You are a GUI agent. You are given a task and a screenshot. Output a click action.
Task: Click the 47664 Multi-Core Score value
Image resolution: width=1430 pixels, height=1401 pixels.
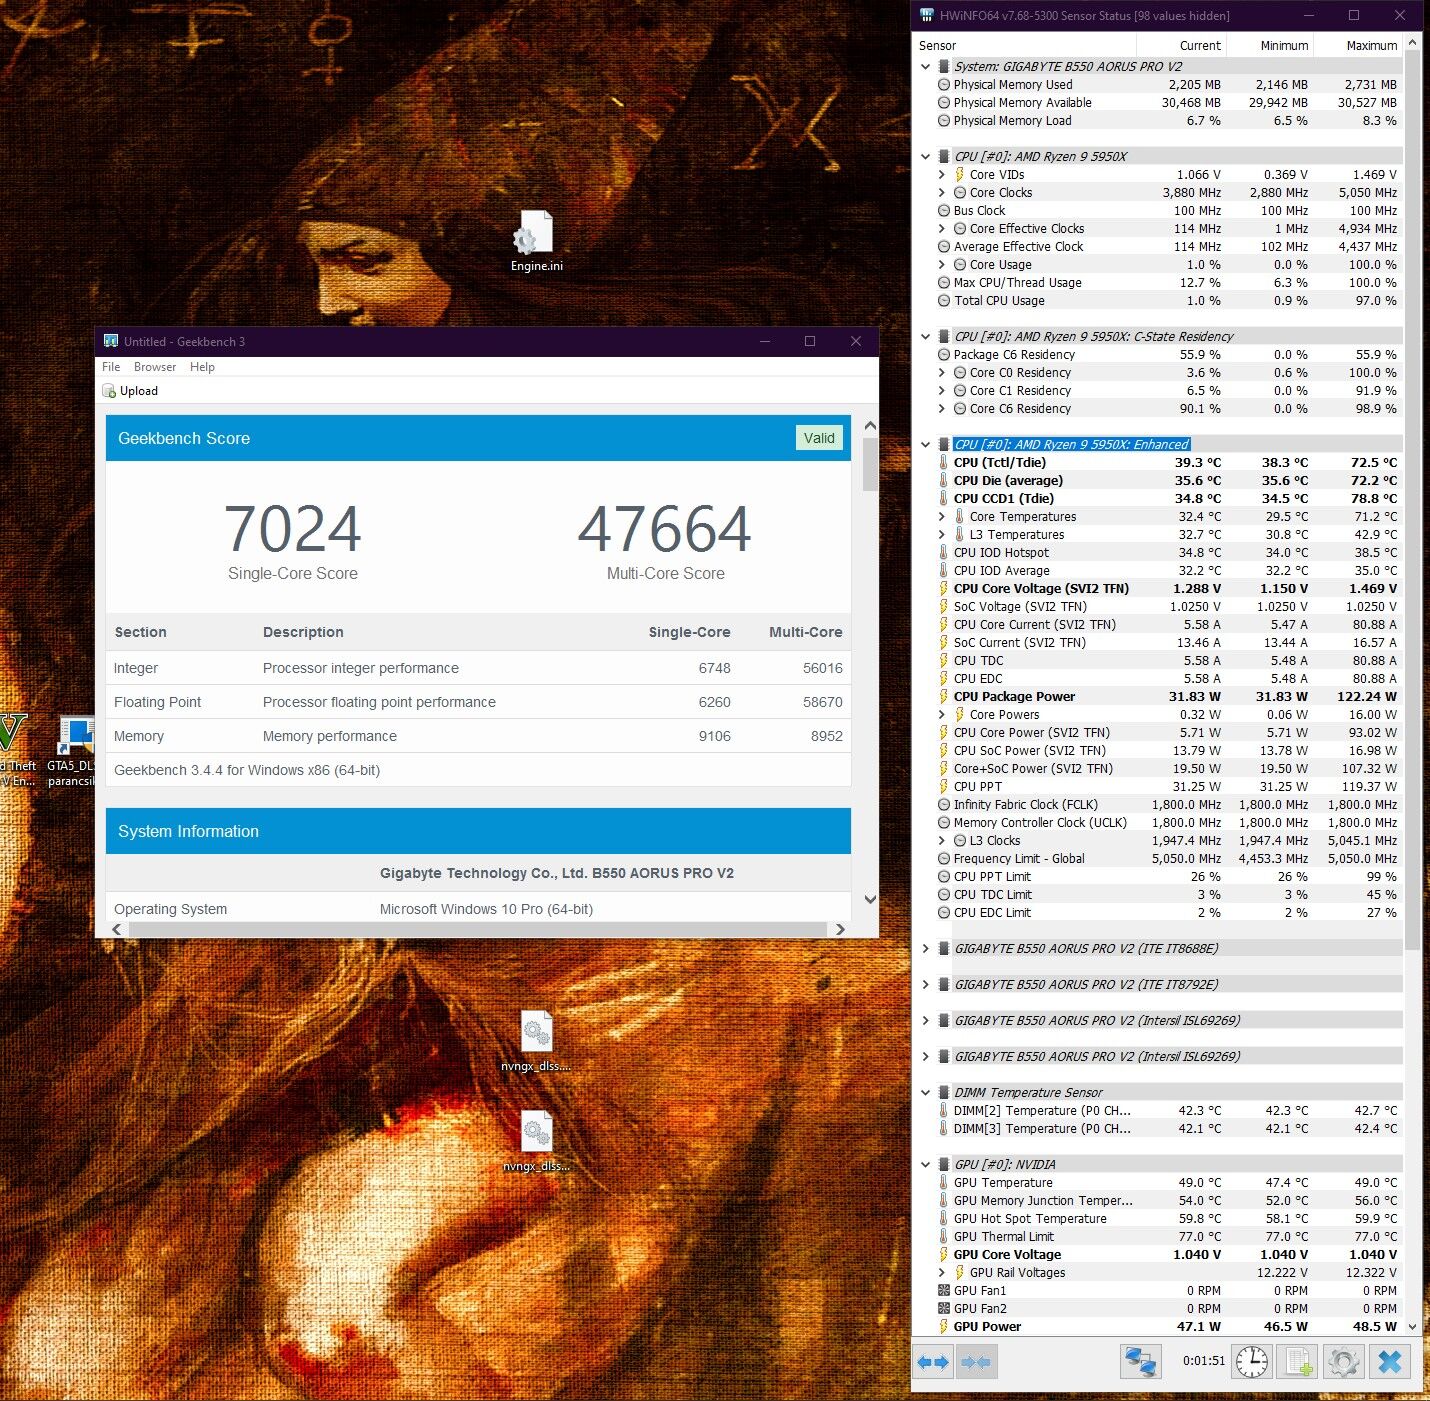point(665,529)
